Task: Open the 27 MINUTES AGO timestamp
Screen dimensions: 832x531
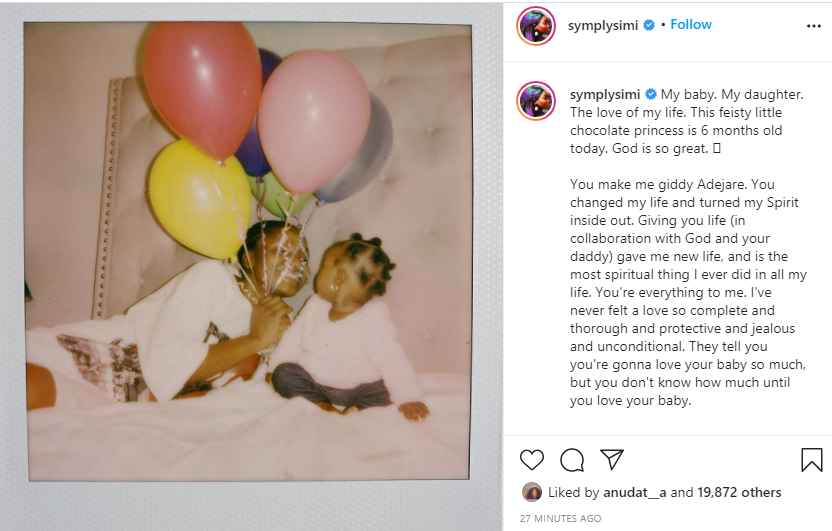Action: 560,518
